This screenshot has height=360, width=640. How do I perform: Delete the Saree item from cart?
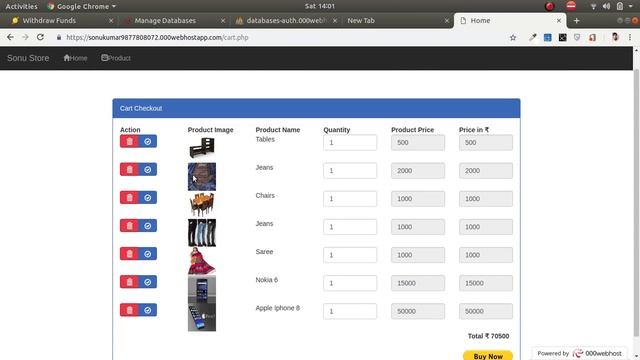tap(129, 254)
